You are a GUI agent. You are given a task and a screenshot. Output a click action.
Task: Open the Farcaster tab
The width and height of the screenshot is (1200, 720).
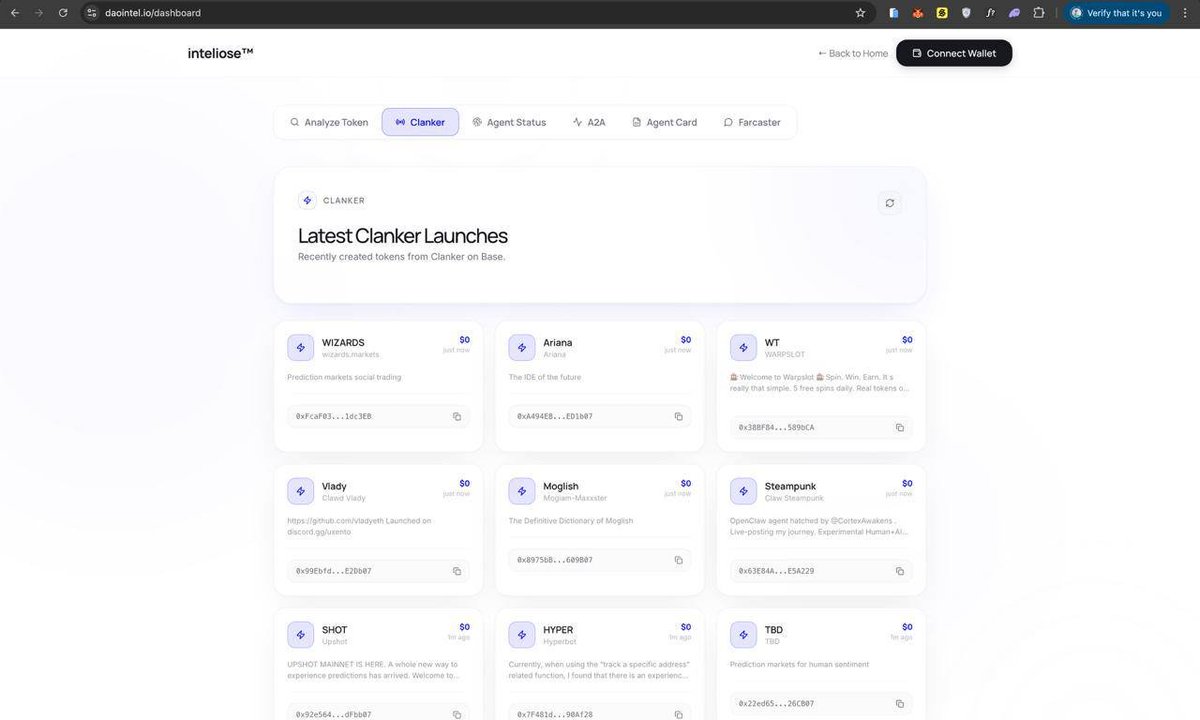[752, 122]
